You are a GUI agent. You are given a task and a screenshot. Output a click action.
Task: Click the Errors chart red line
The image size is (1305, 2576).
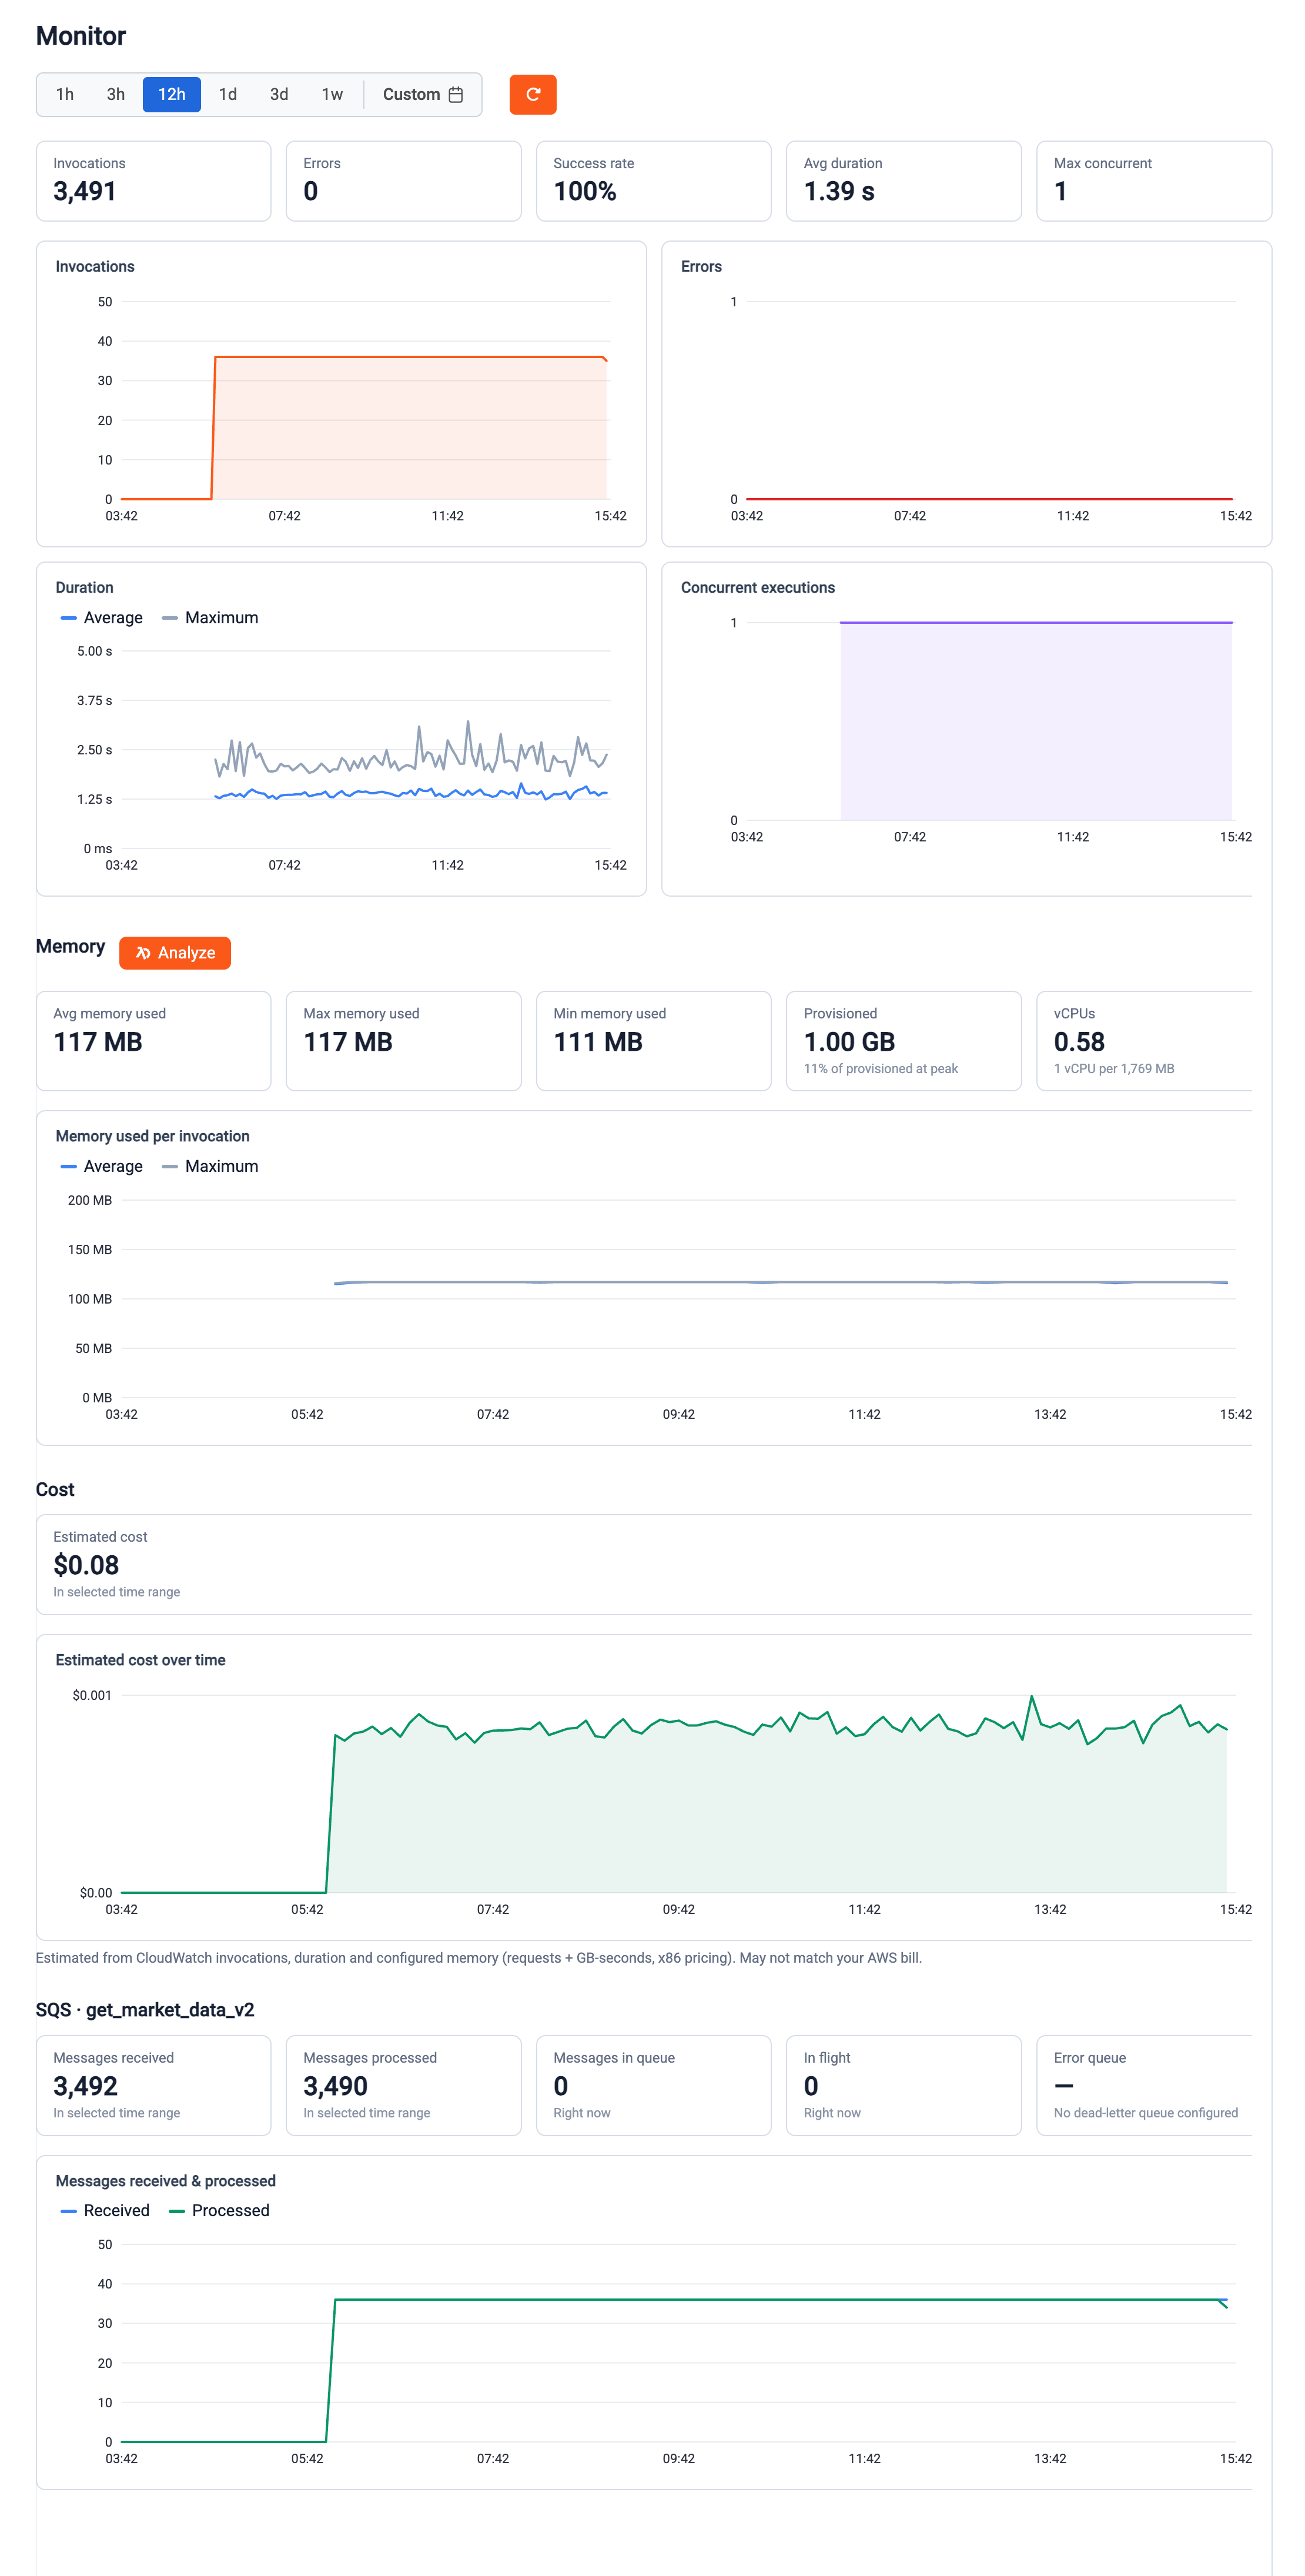pyautogui.click(x=989, y=498)
